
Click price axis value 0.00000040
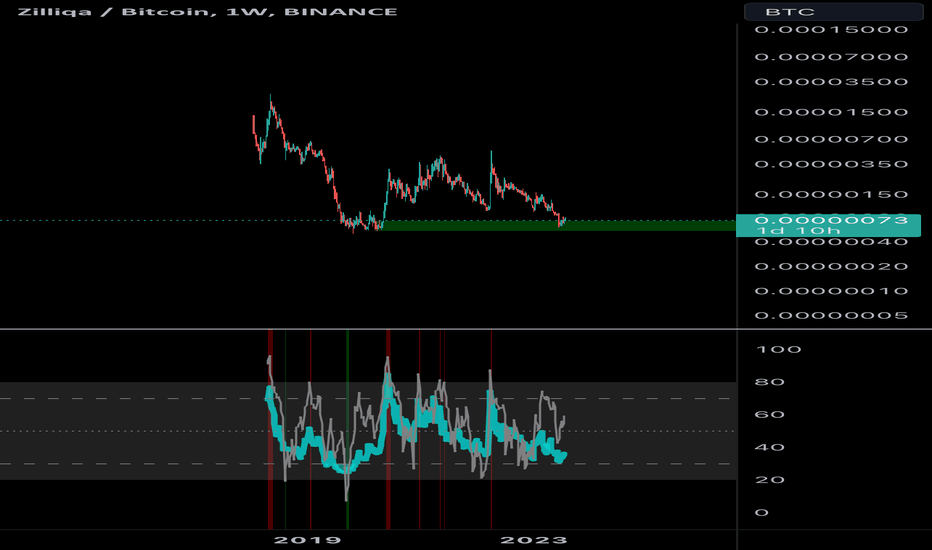[831, 242]
